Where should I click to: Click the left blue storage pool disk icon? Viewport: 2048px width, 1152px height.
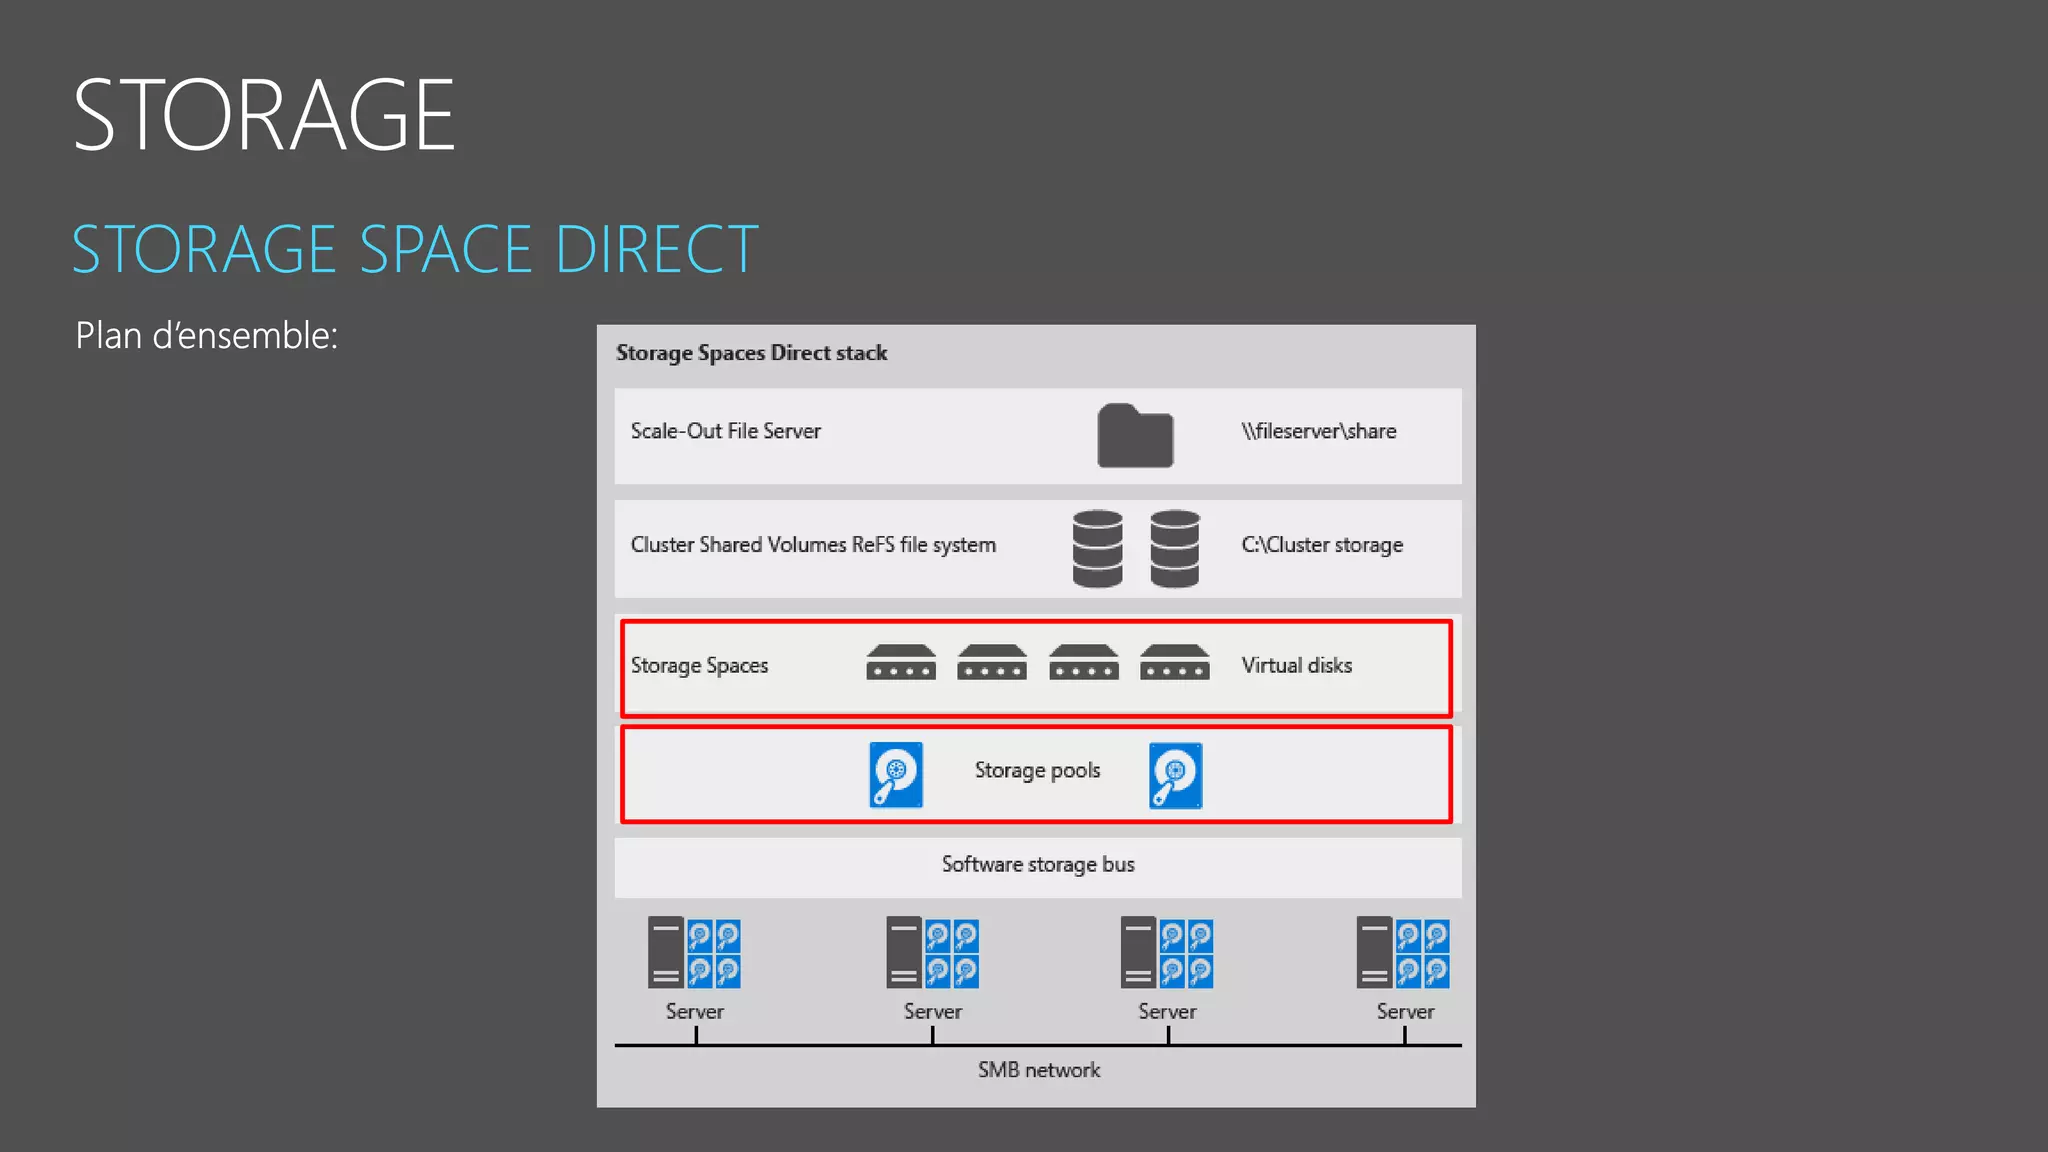coord(896,774)
